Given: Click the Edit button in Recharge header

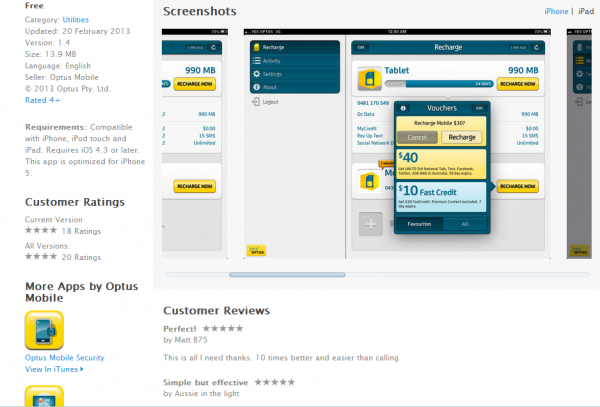Looking at the screenshot, I should pyautogui.click(x=361, y=47).
